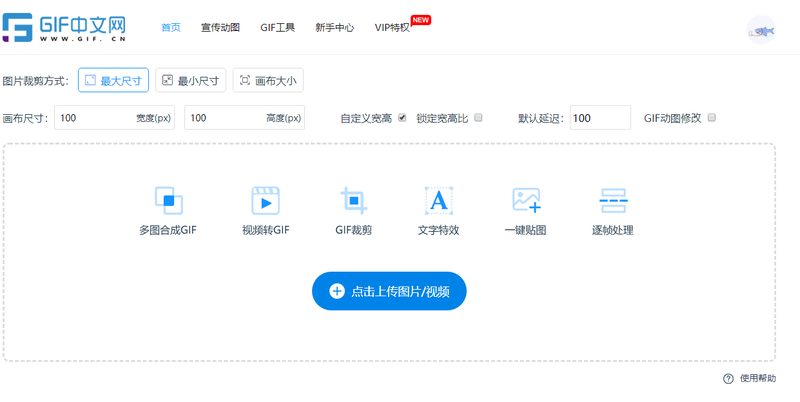This screenshot has width=800, height=402.
Task: Select the 最大尺寸 crop mode
Action: tap(113, 80)
